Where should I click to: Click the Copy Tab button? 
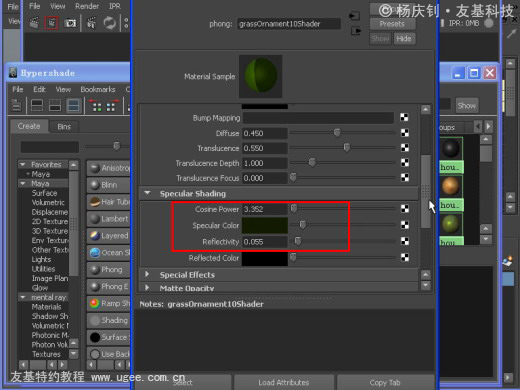pos(385,382)
